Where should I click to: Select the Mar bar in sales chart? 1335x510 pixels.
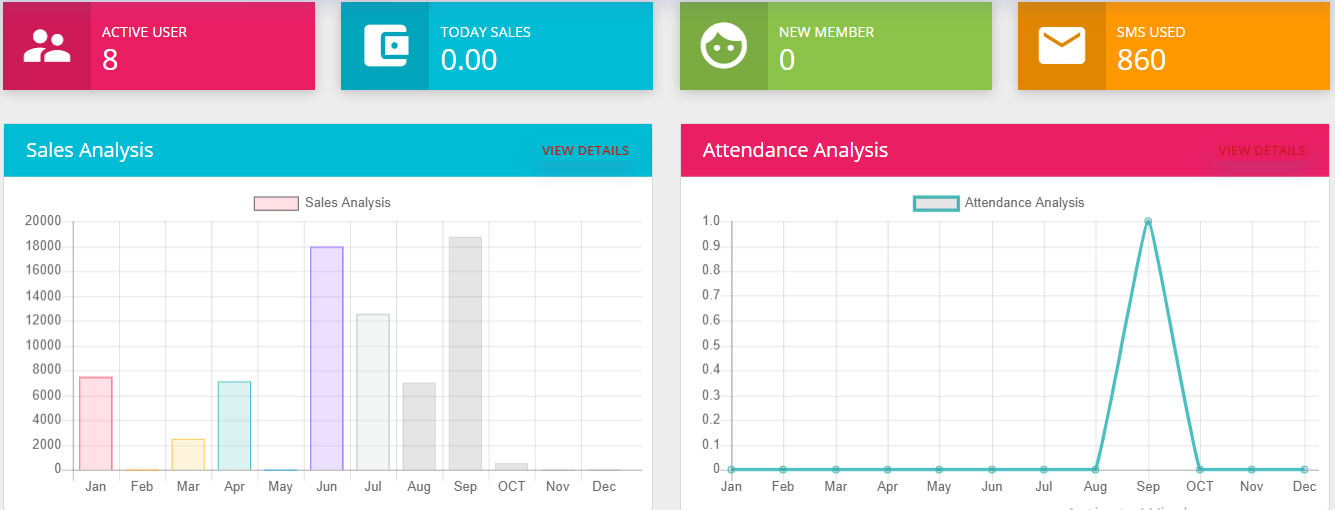click(188, 454)
